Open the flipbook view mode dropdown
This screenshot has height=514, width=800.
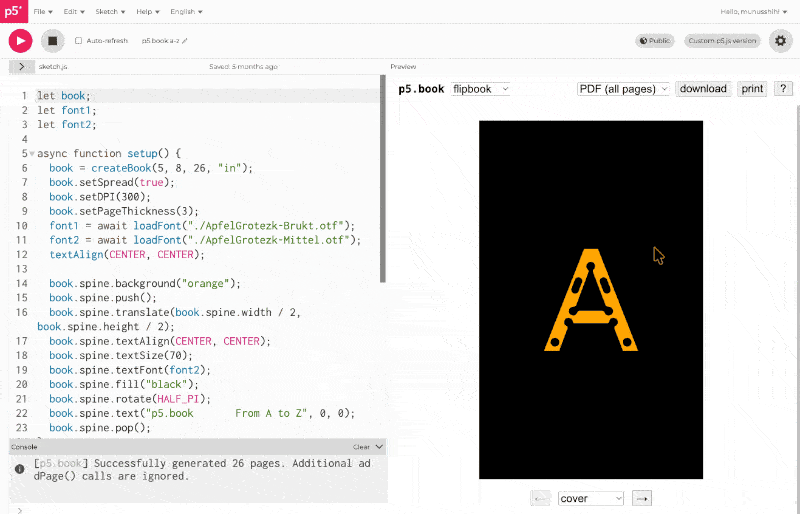(480, 89)
